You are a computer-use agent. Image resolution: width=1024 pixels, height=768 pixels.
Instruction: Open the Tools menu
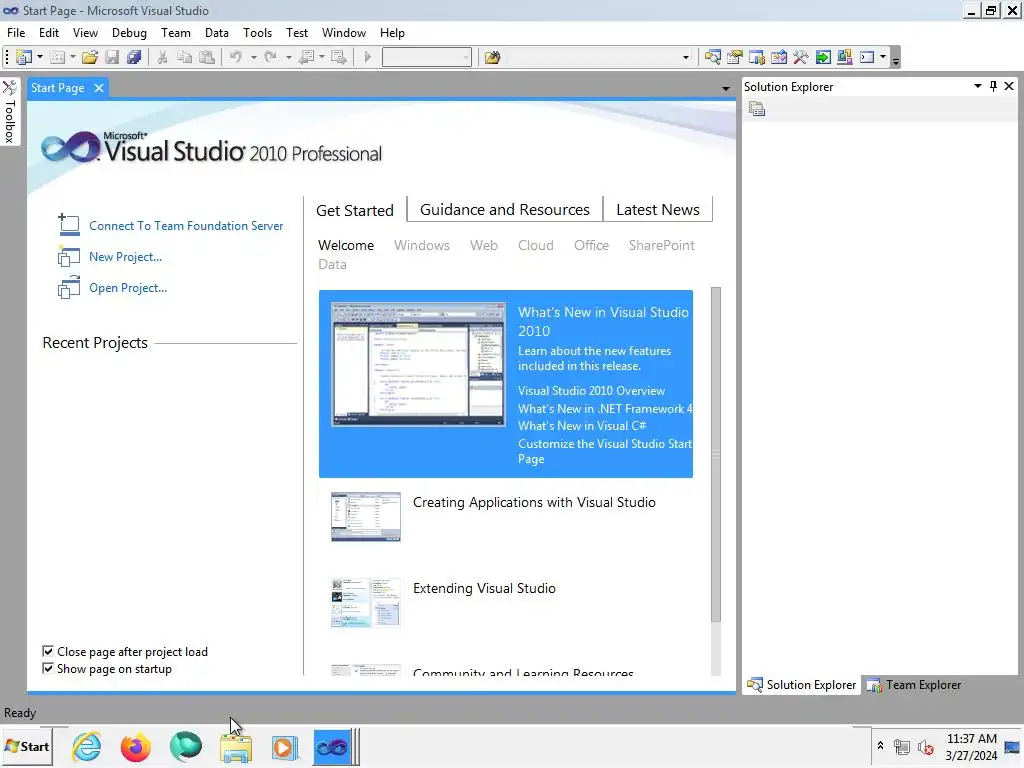tap(257, 33)
